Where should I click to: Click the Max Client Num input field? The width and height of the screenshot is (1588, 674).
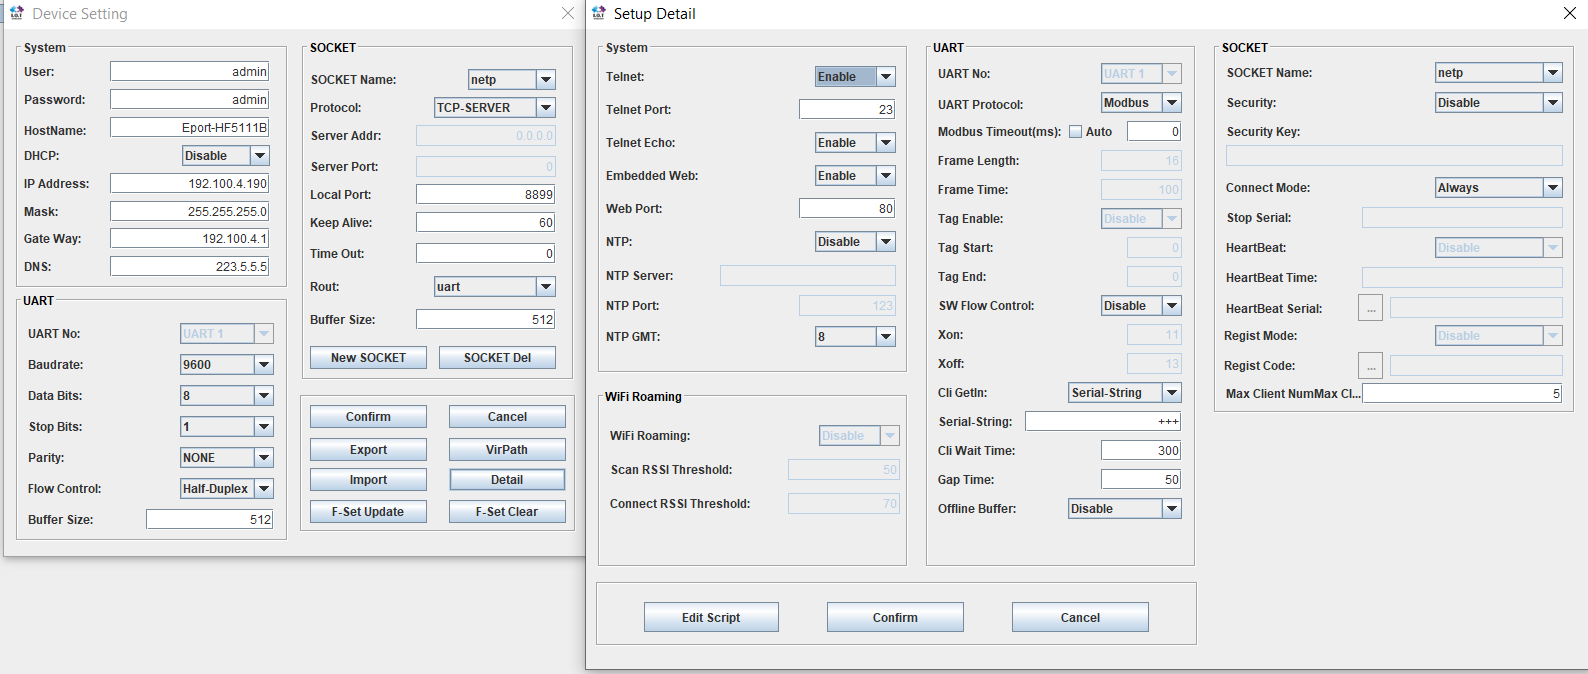[x=1462, y=394]
